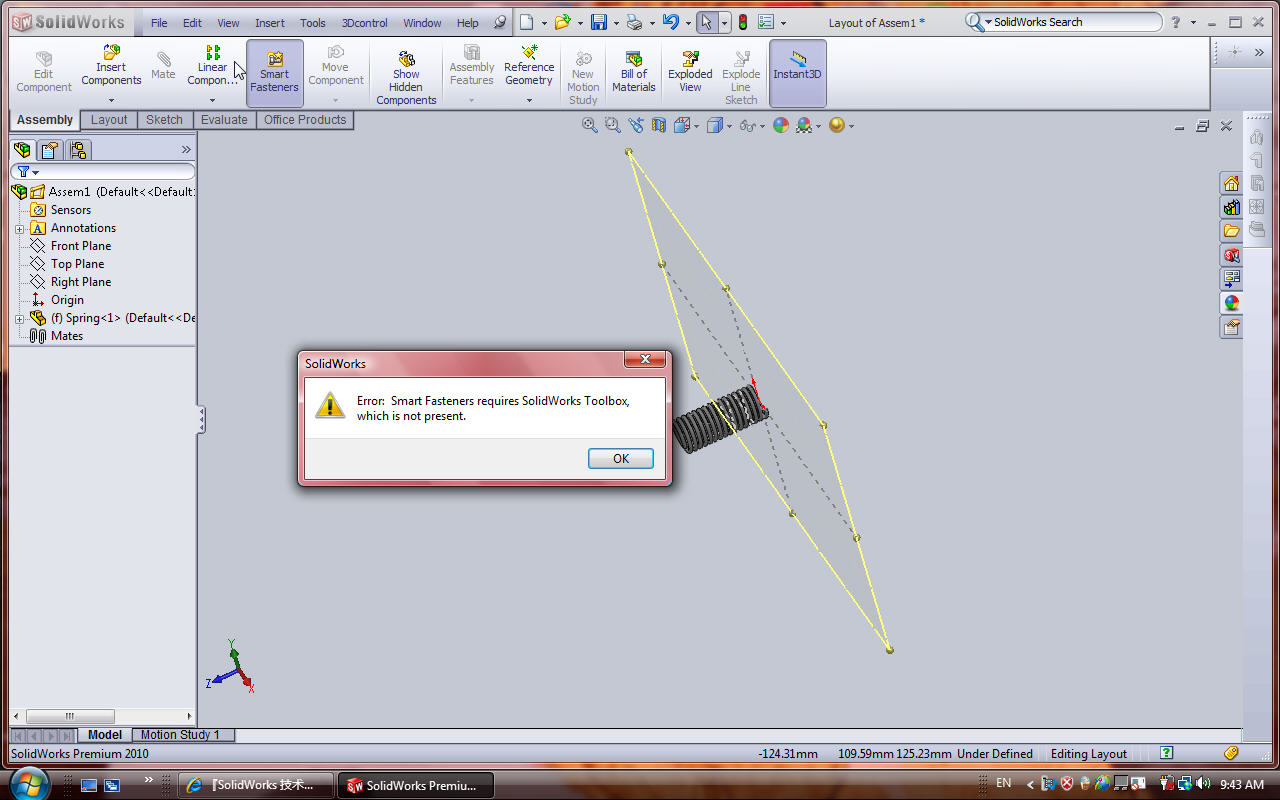Open the ConfigurationManager tab icon
Viewport: 1280px width, 800px height.
pyautogui.click(x=78, y=150)
